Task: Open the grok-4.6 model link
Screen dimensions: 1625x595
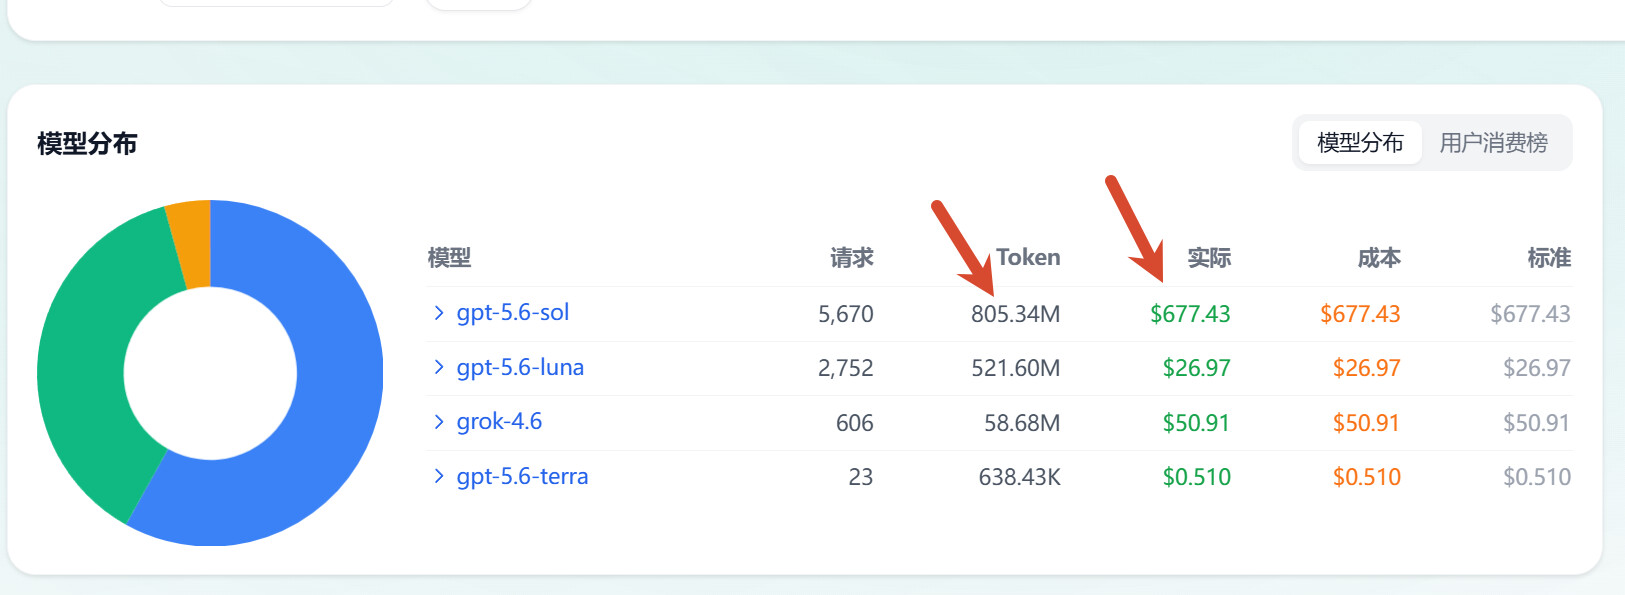Action: [499, 422]
